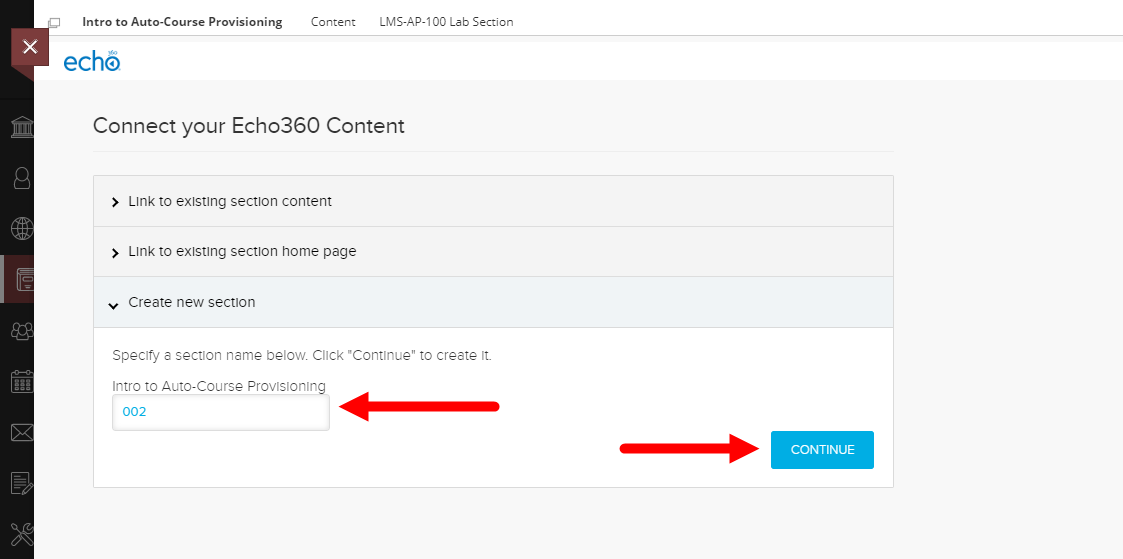This screenshot has width=1123, height=559.
Task: Collapse the Create new section panel
Action: (x=493, y=302)
